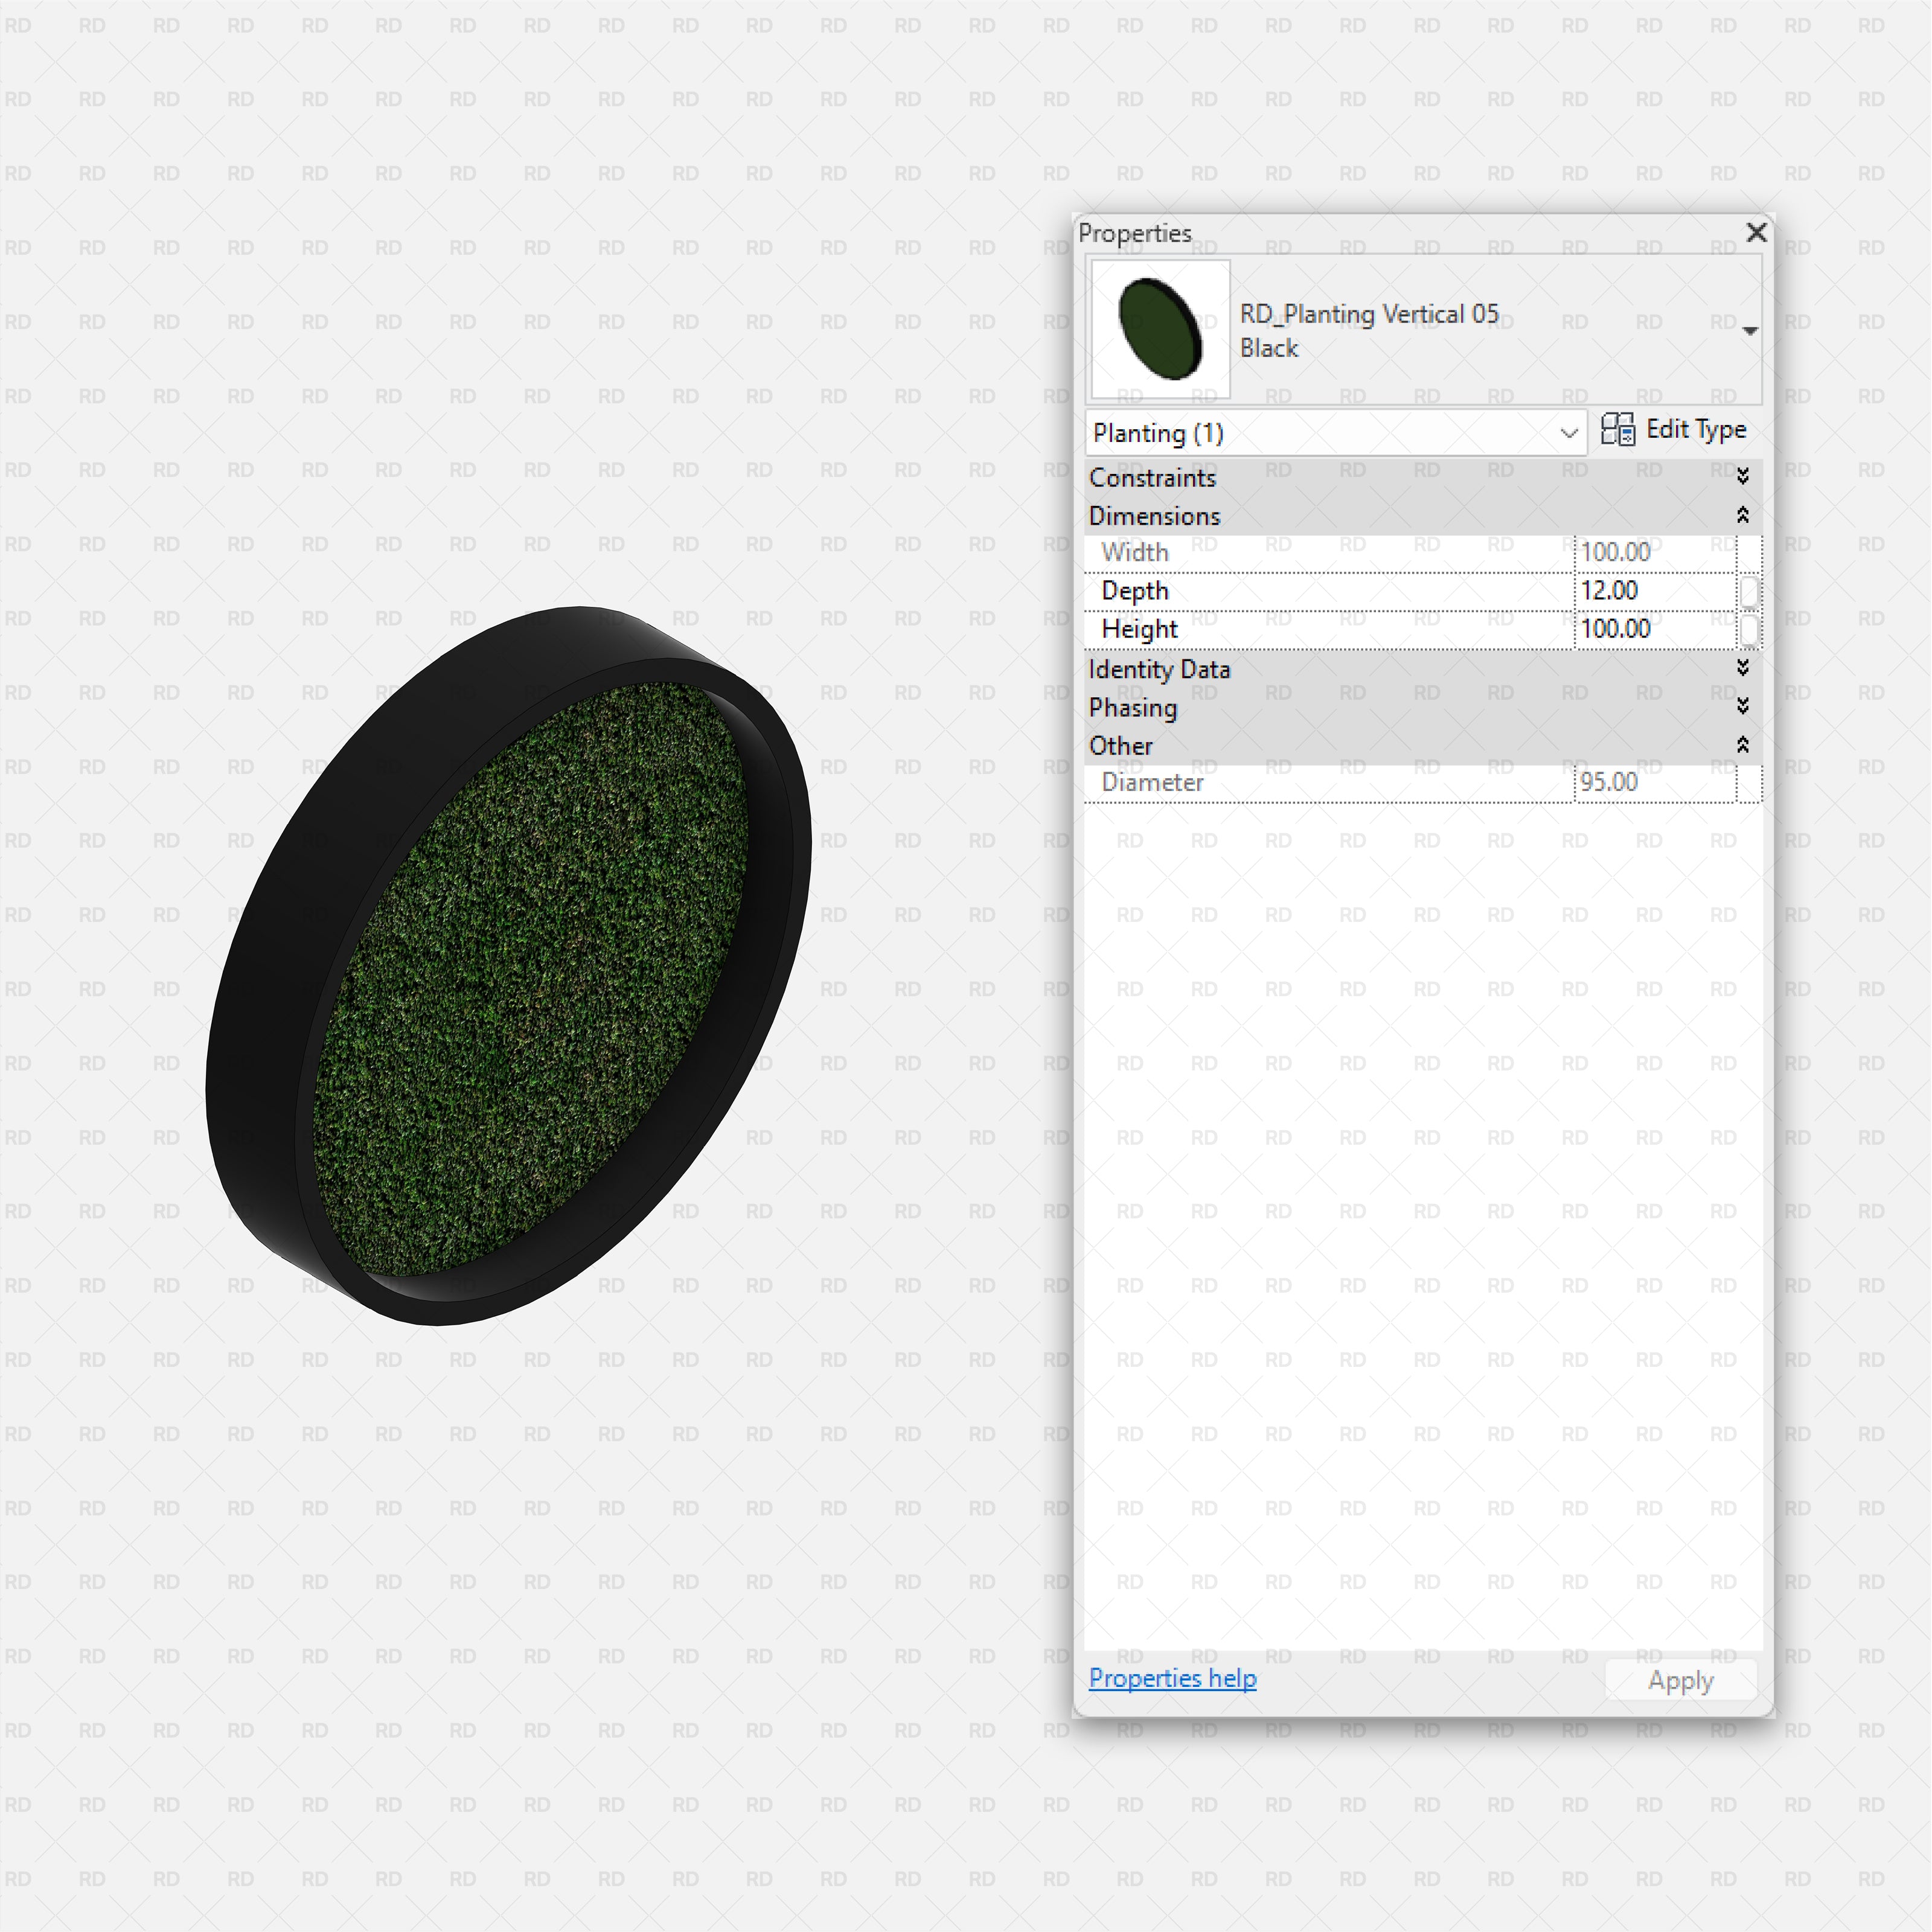This screenshot has height=1932, width=1932.
Task: Click the RD_Planting Vertical 05 preview thumbnail
Action: click(1160, 330)
